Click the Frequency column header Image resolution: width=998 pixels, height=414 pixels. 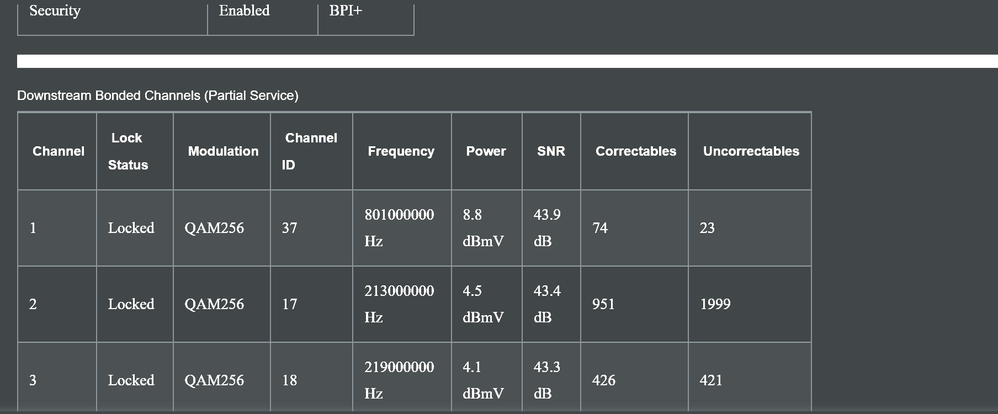click(x=401, y=151)
